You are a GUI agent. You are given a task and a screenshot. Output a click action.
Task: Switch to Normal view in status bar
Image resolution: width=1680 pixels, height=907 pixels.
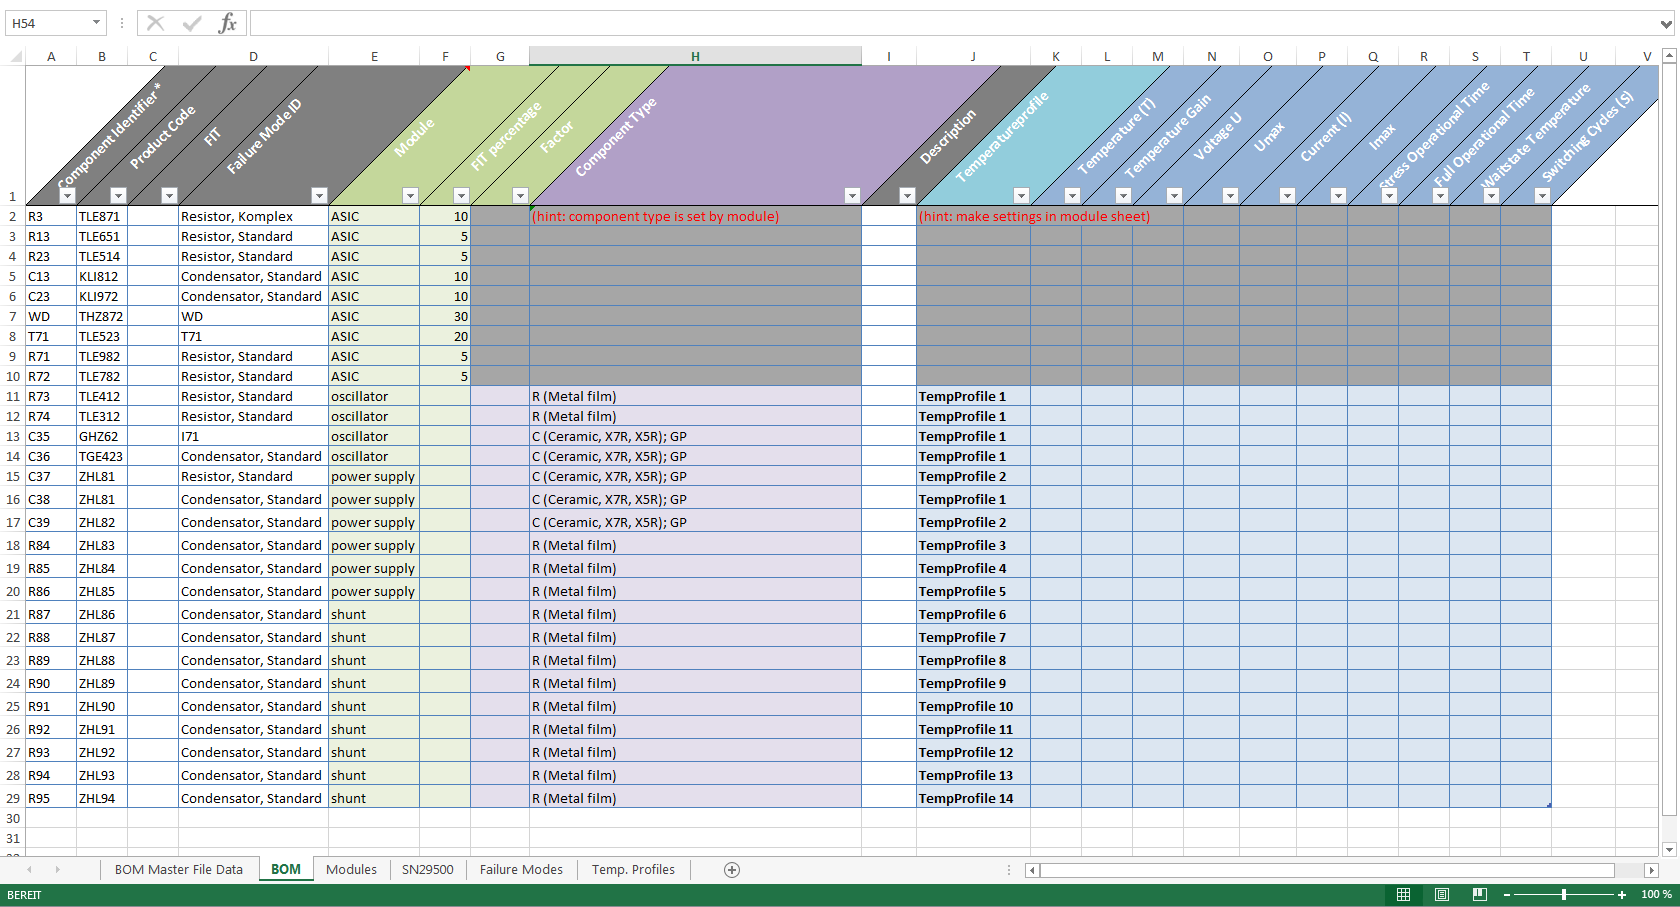1404,895
